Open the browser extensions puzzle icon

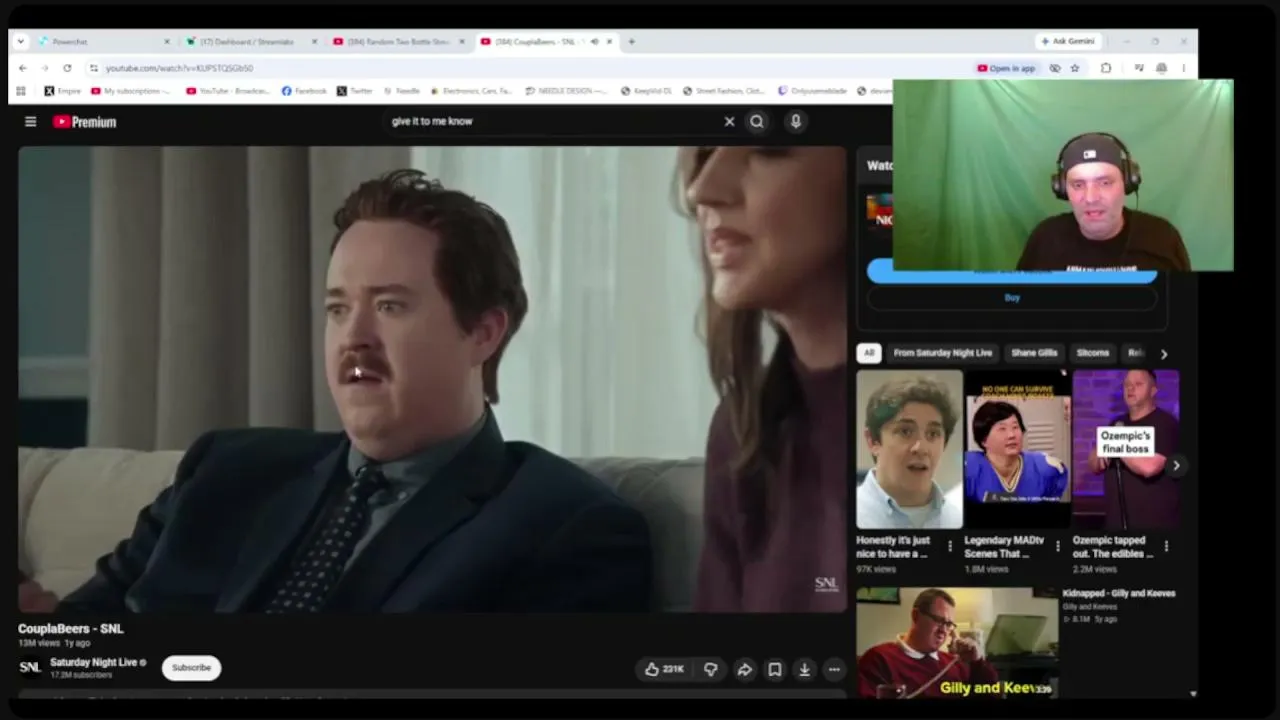tap(1106, 68)
